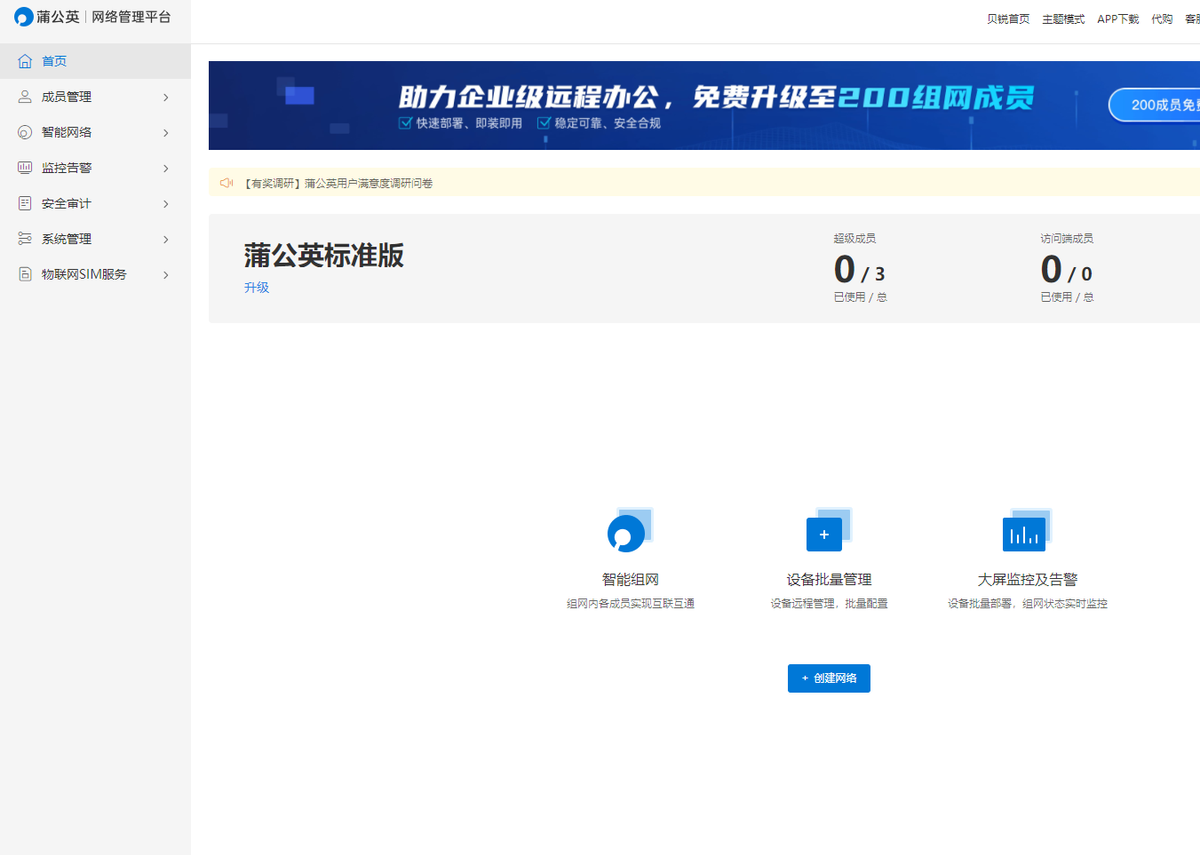Click 组网内各成员实现互联互通 description
This screenshot has height=855, width=1200.
point(630,604)
